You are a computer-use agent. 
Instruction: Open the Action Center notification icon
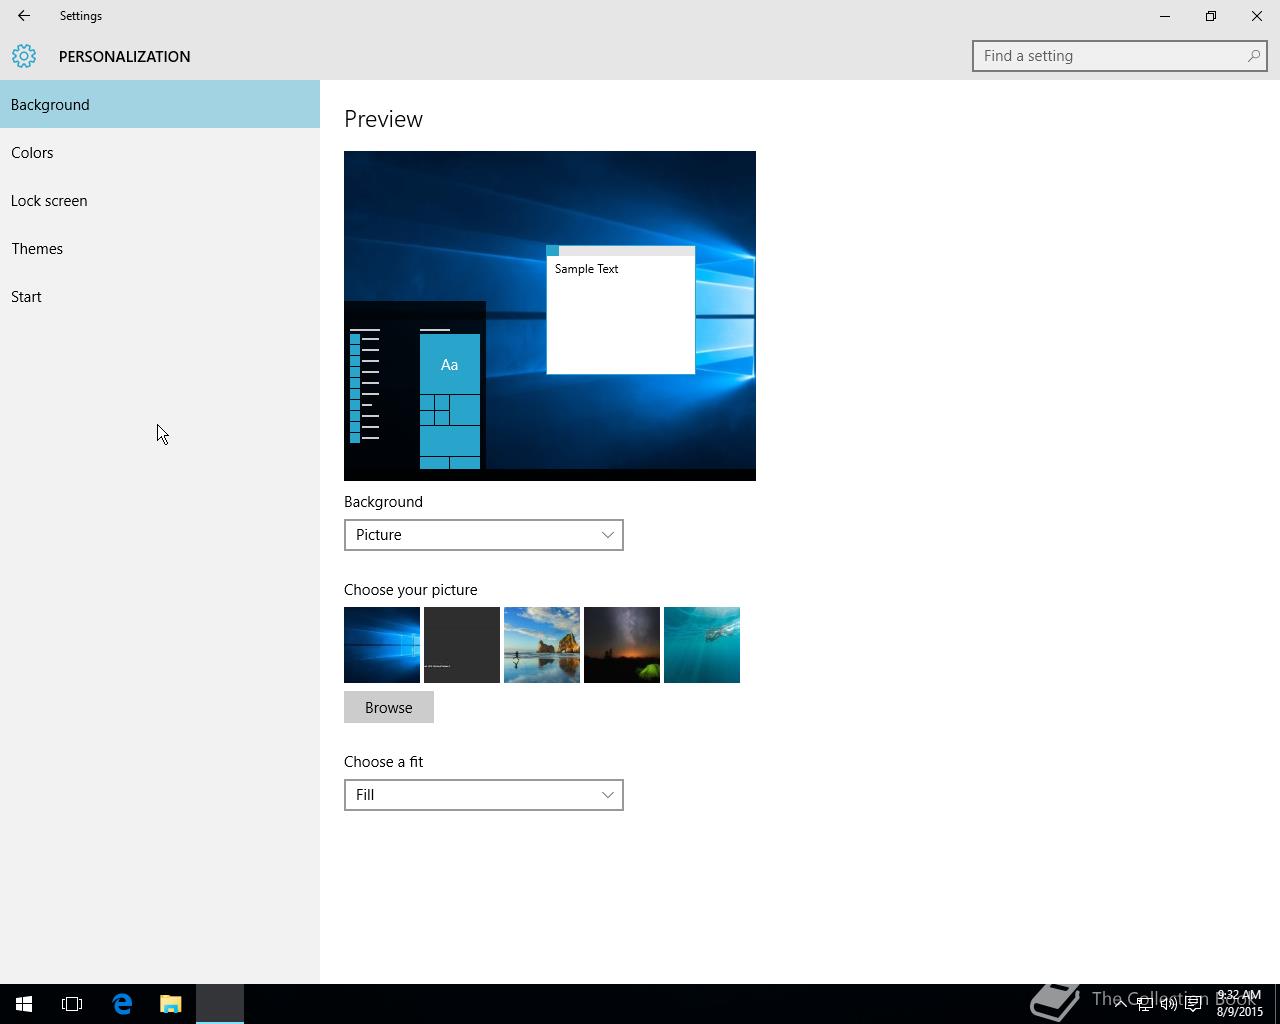tap(1193, 1004)
